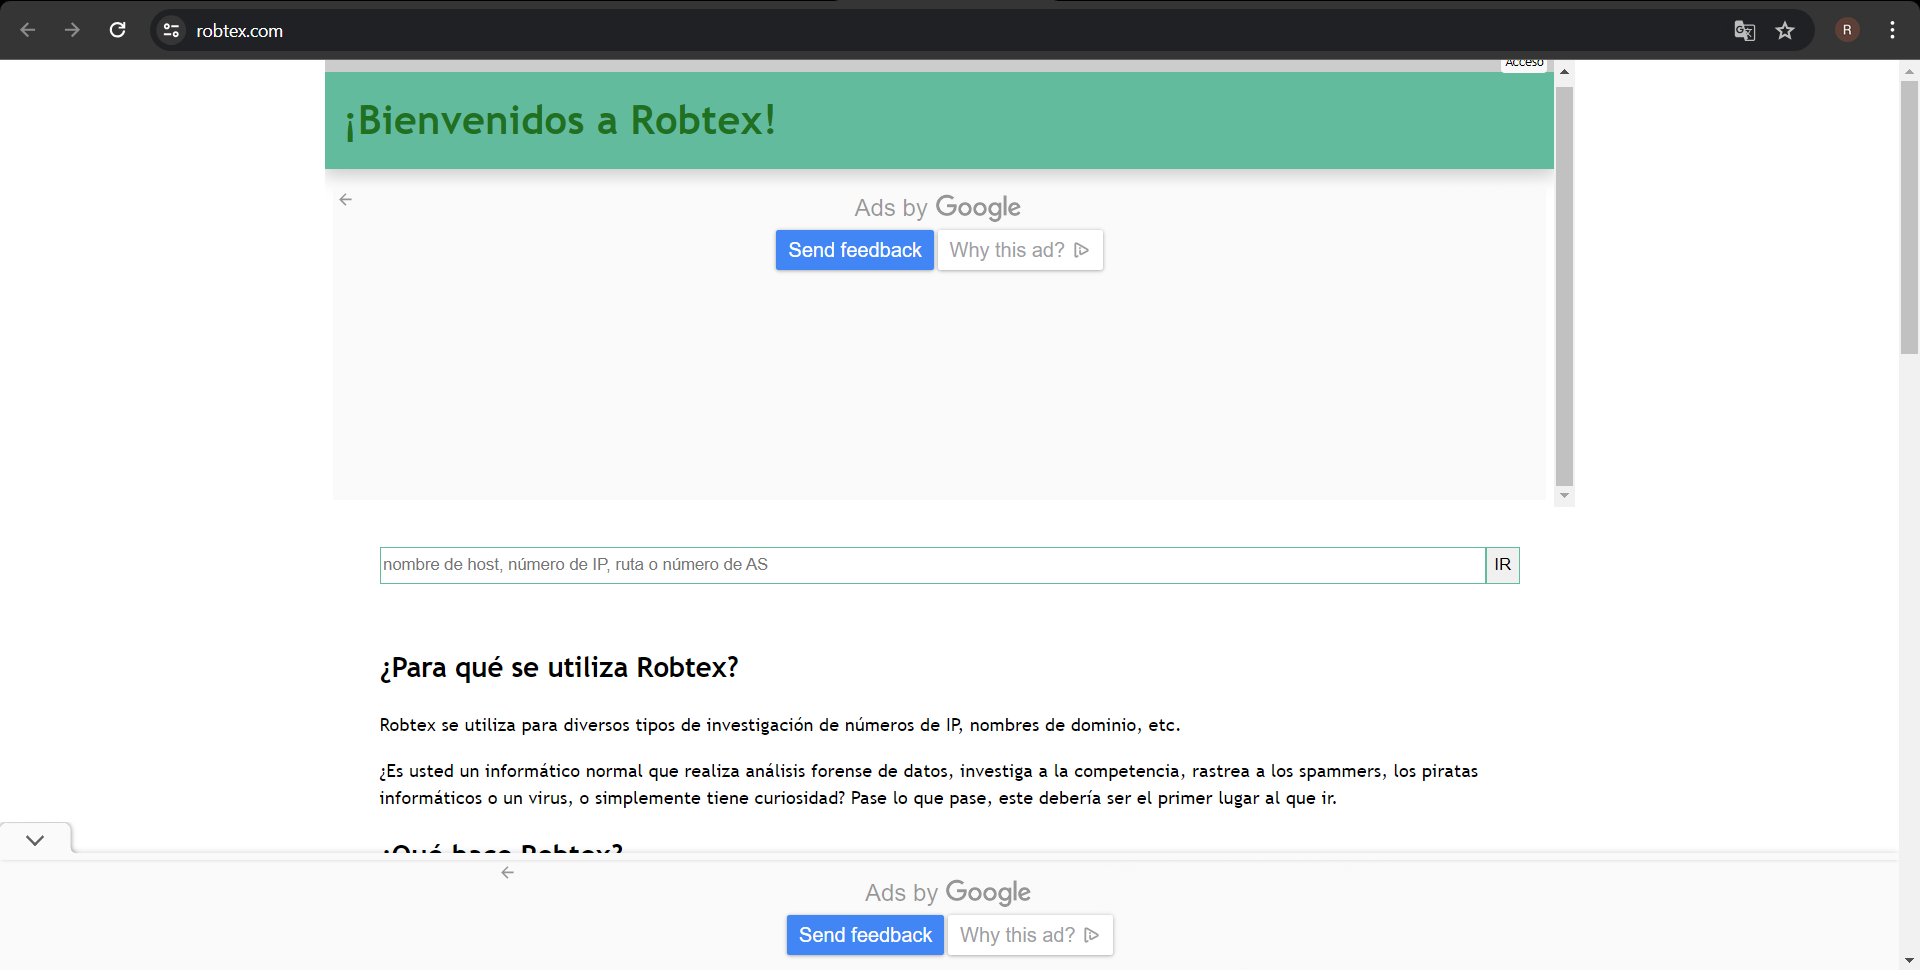Click the browser forward arrow
1920x970 pixels.
pyautogui.click(x=72, y=30)
